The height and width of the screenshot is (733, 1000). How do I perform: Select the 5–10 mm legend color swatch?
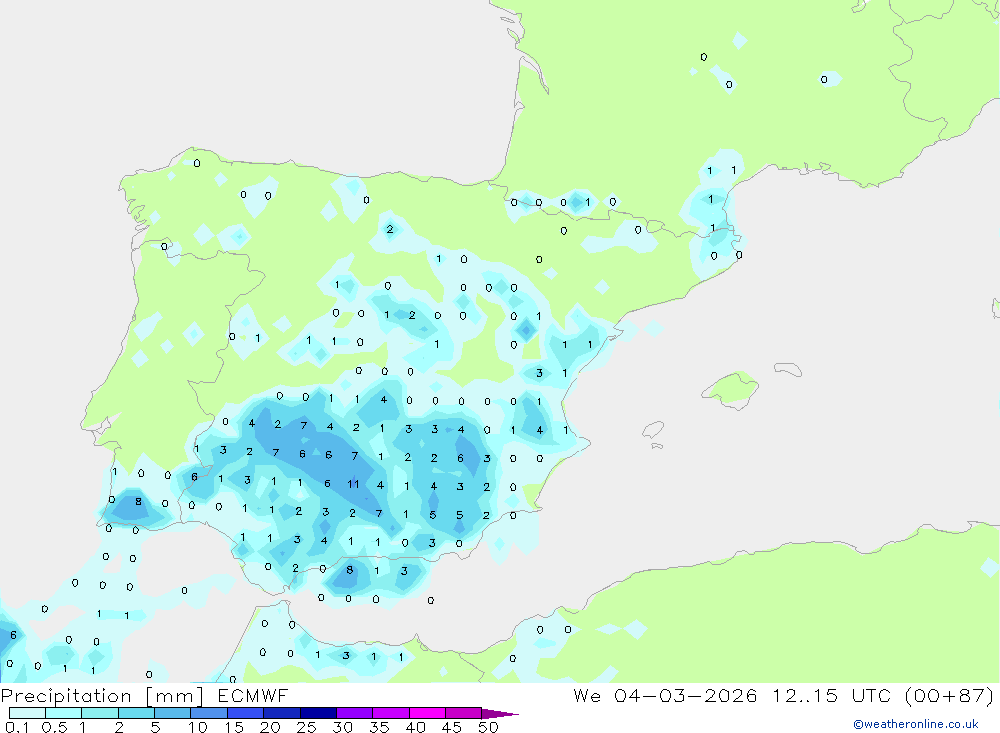[x=172, y=713]
